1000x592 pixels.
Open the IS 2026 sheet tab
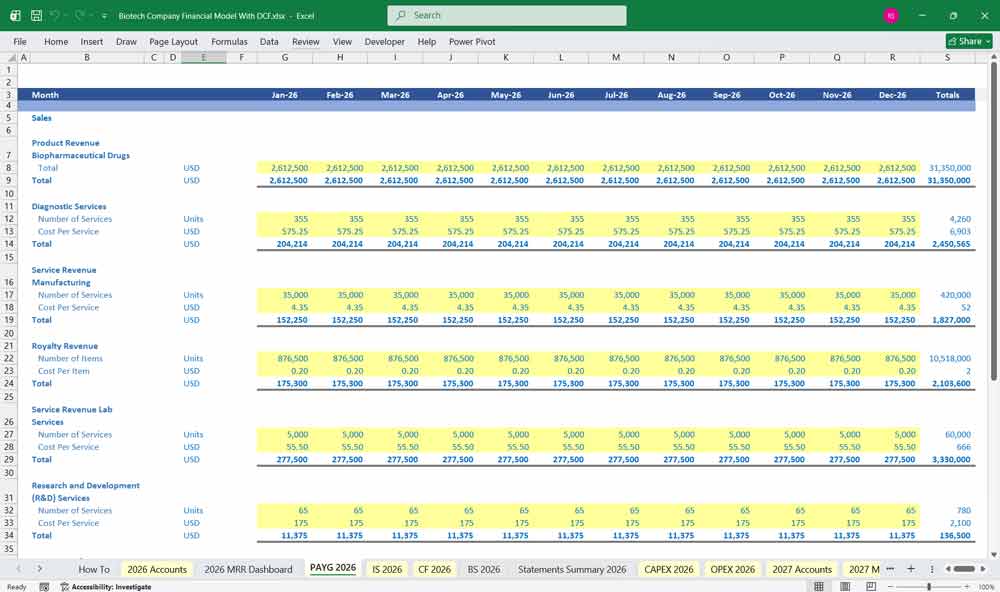coord(386,568)
